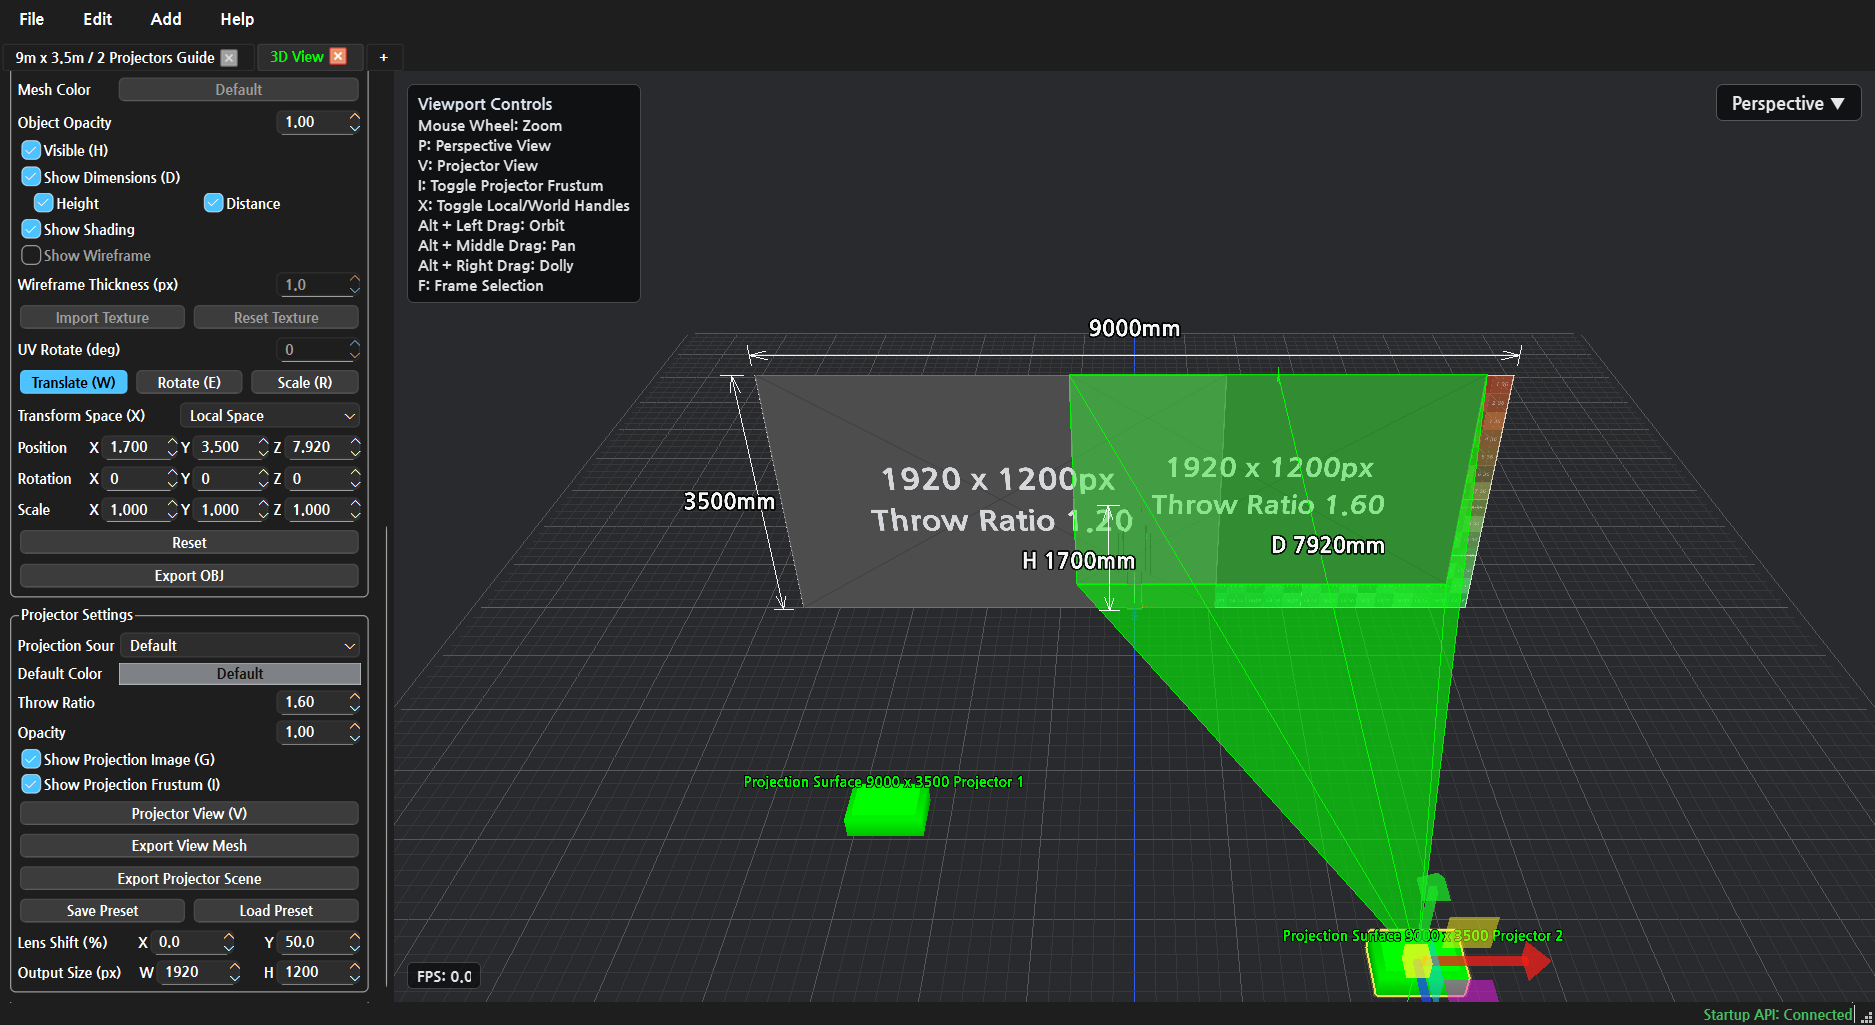Adjust the Object Opacity stepper arrows
Viewport: 1875px width, 1025px height.
[354, 122]
